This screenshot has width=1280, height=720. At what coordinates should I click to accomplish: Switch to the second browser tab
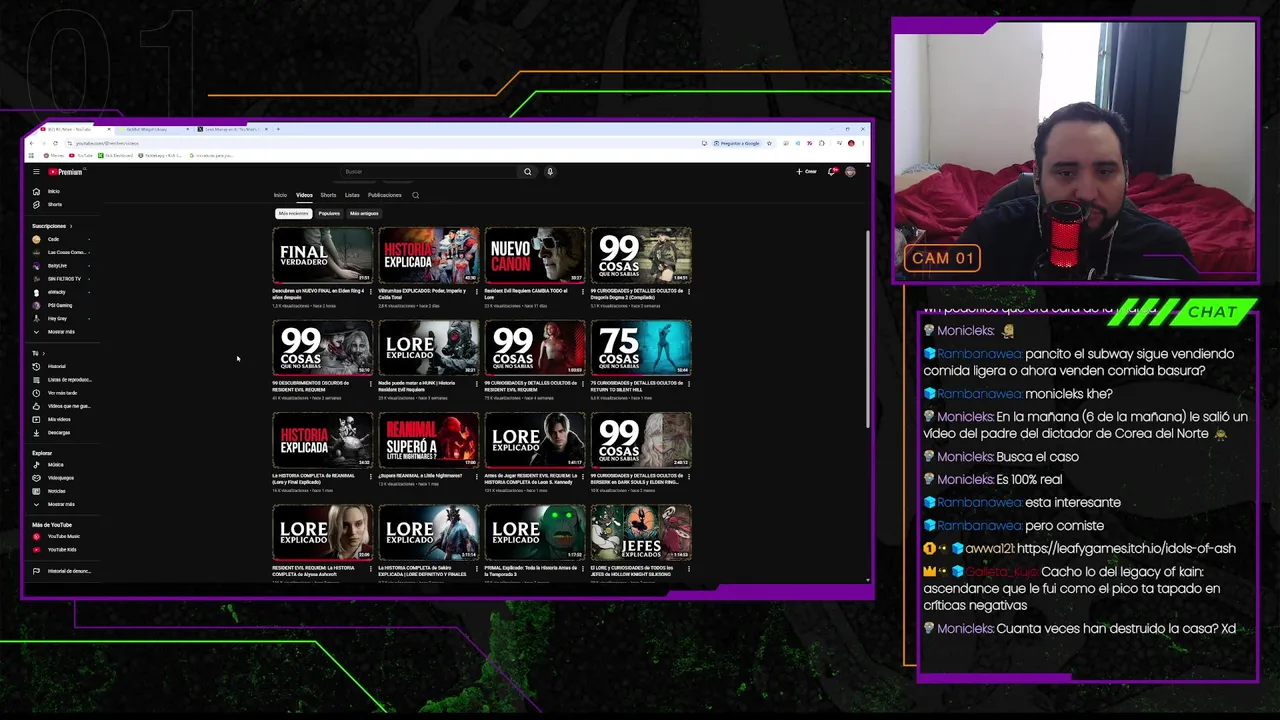[x=153, y=129]
